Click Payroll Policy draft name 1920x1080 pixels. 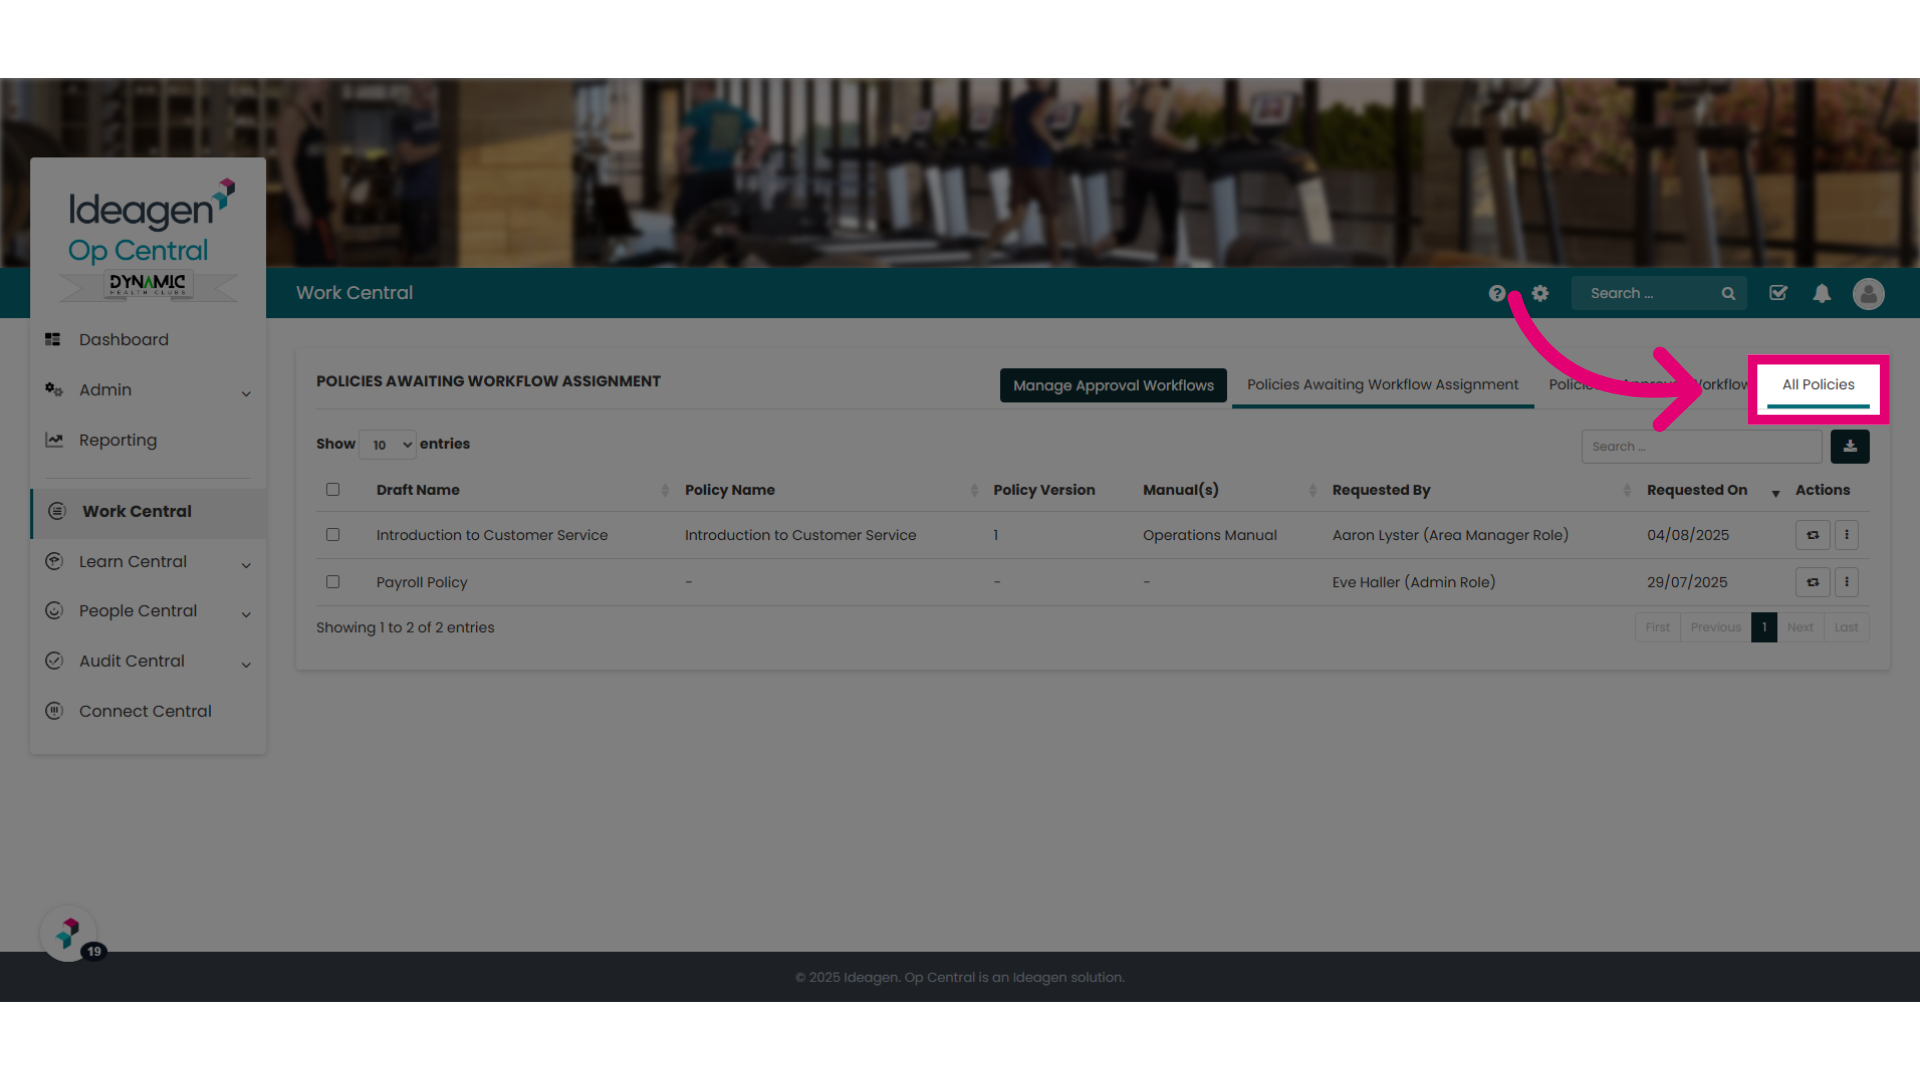pos(422,582)
